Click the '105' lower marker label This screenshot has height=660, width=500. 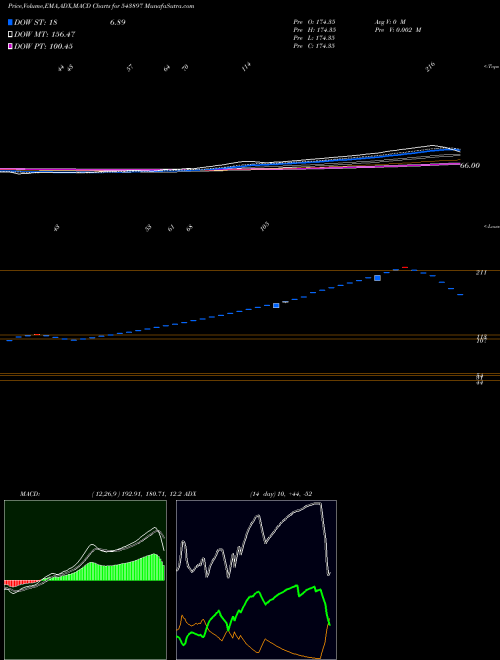(x=264, y=227)
